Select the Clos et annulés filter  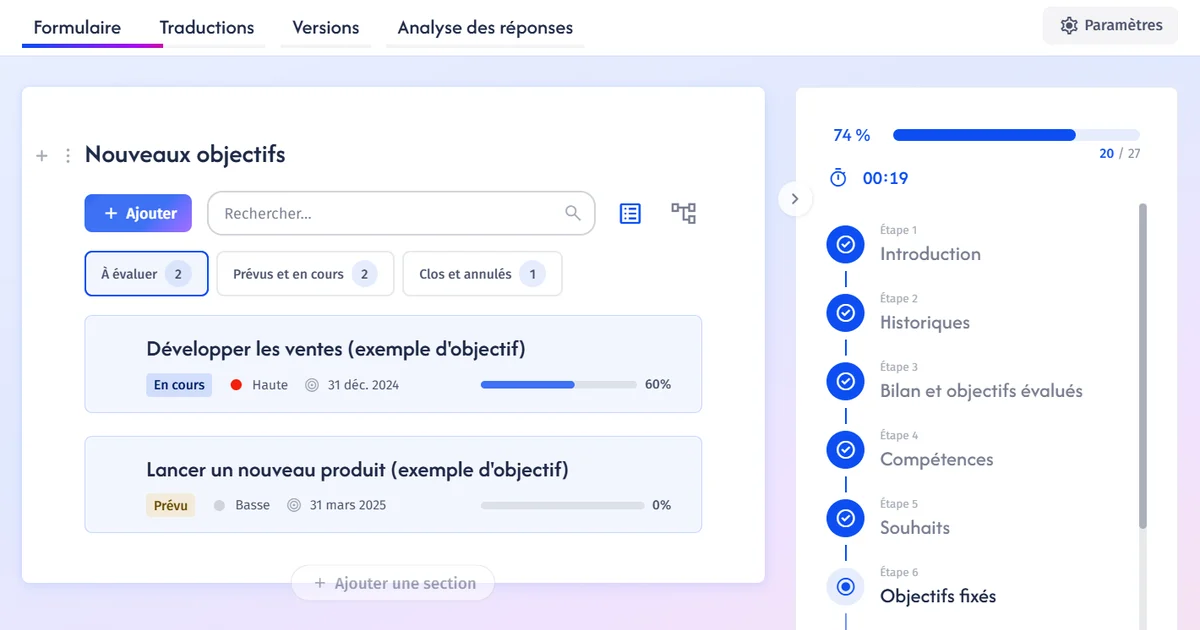point(482,274)
